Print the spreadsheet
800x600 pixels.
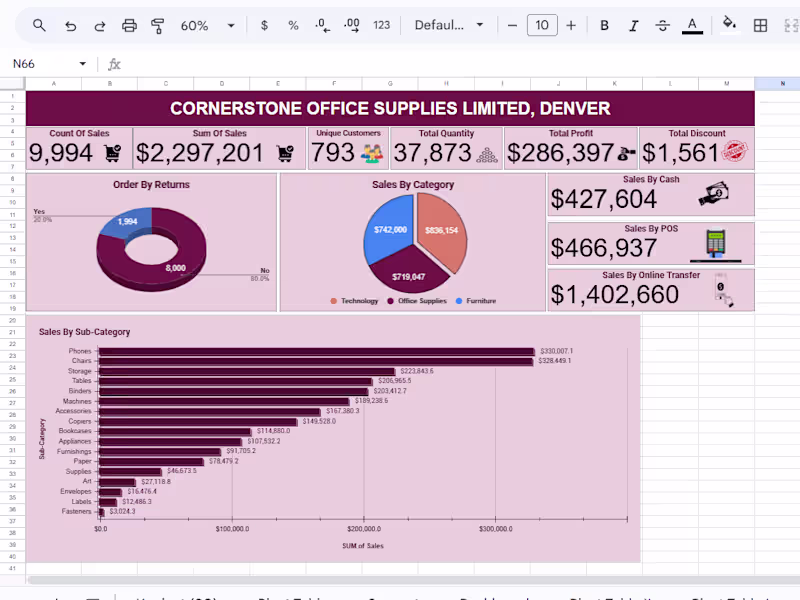coord(129,25)
